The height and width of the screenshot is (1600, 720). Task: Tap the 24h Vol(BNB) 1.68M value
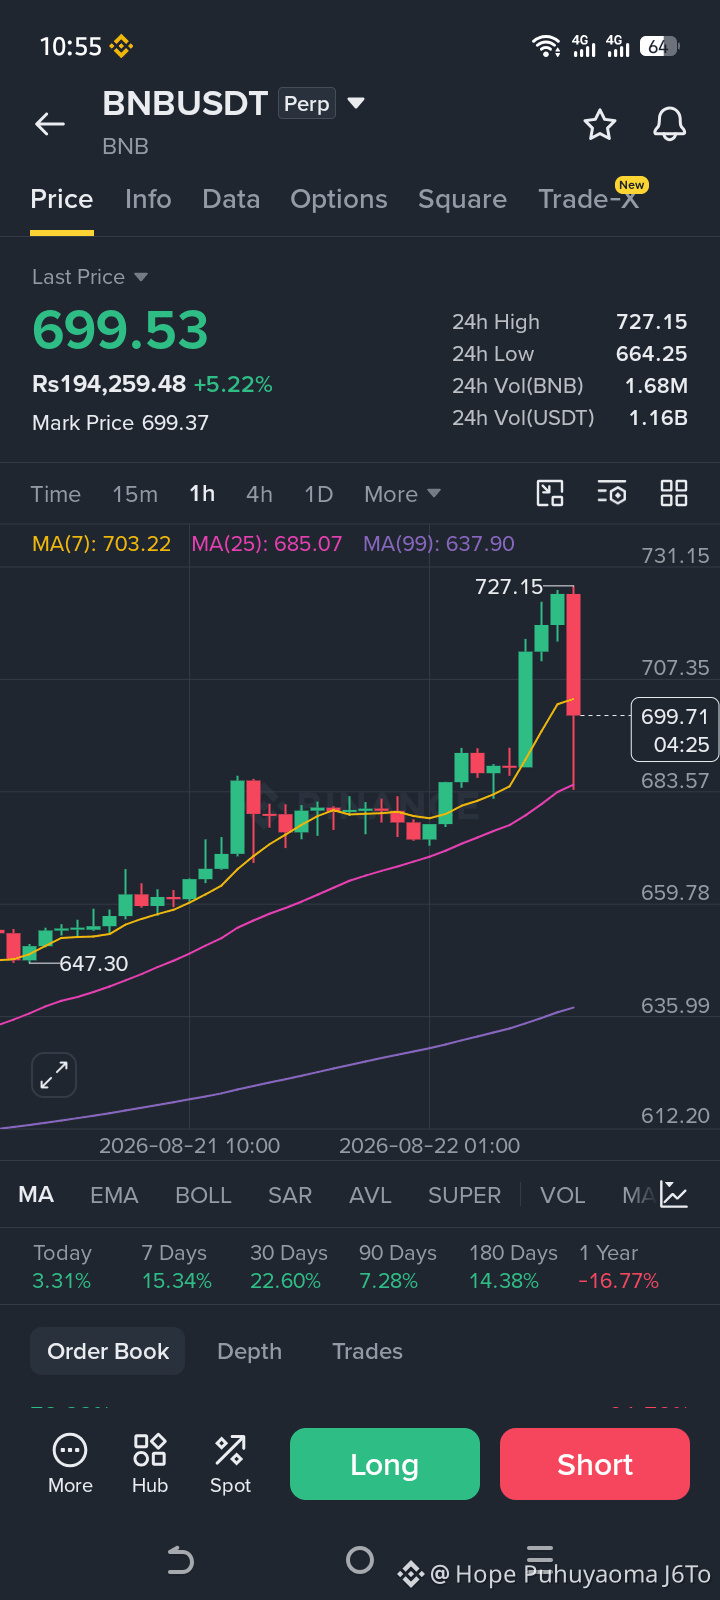pyautogui.click(x=656, y=386)
